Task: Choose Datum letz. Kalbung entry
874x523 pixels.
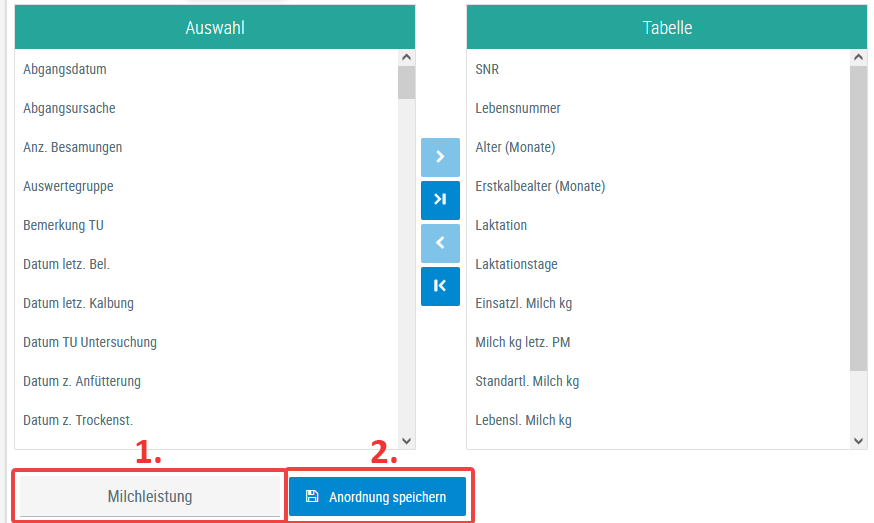Action: coord(78,304)
